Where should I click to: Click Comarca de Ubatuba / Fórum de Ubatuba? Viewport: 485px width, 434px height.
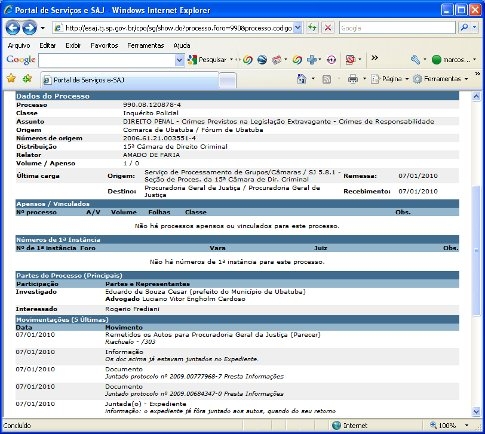tap(193, 130)
